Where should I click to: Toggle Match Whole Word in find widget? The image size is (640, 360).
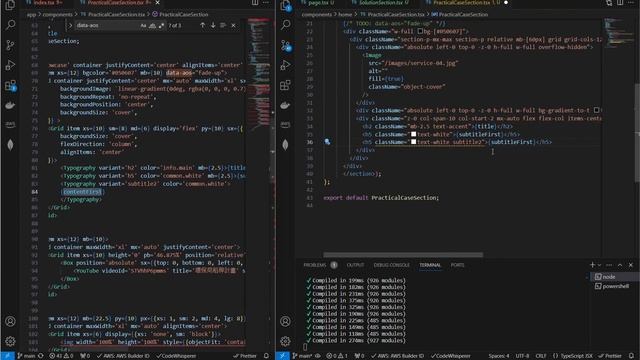[152, 25]
